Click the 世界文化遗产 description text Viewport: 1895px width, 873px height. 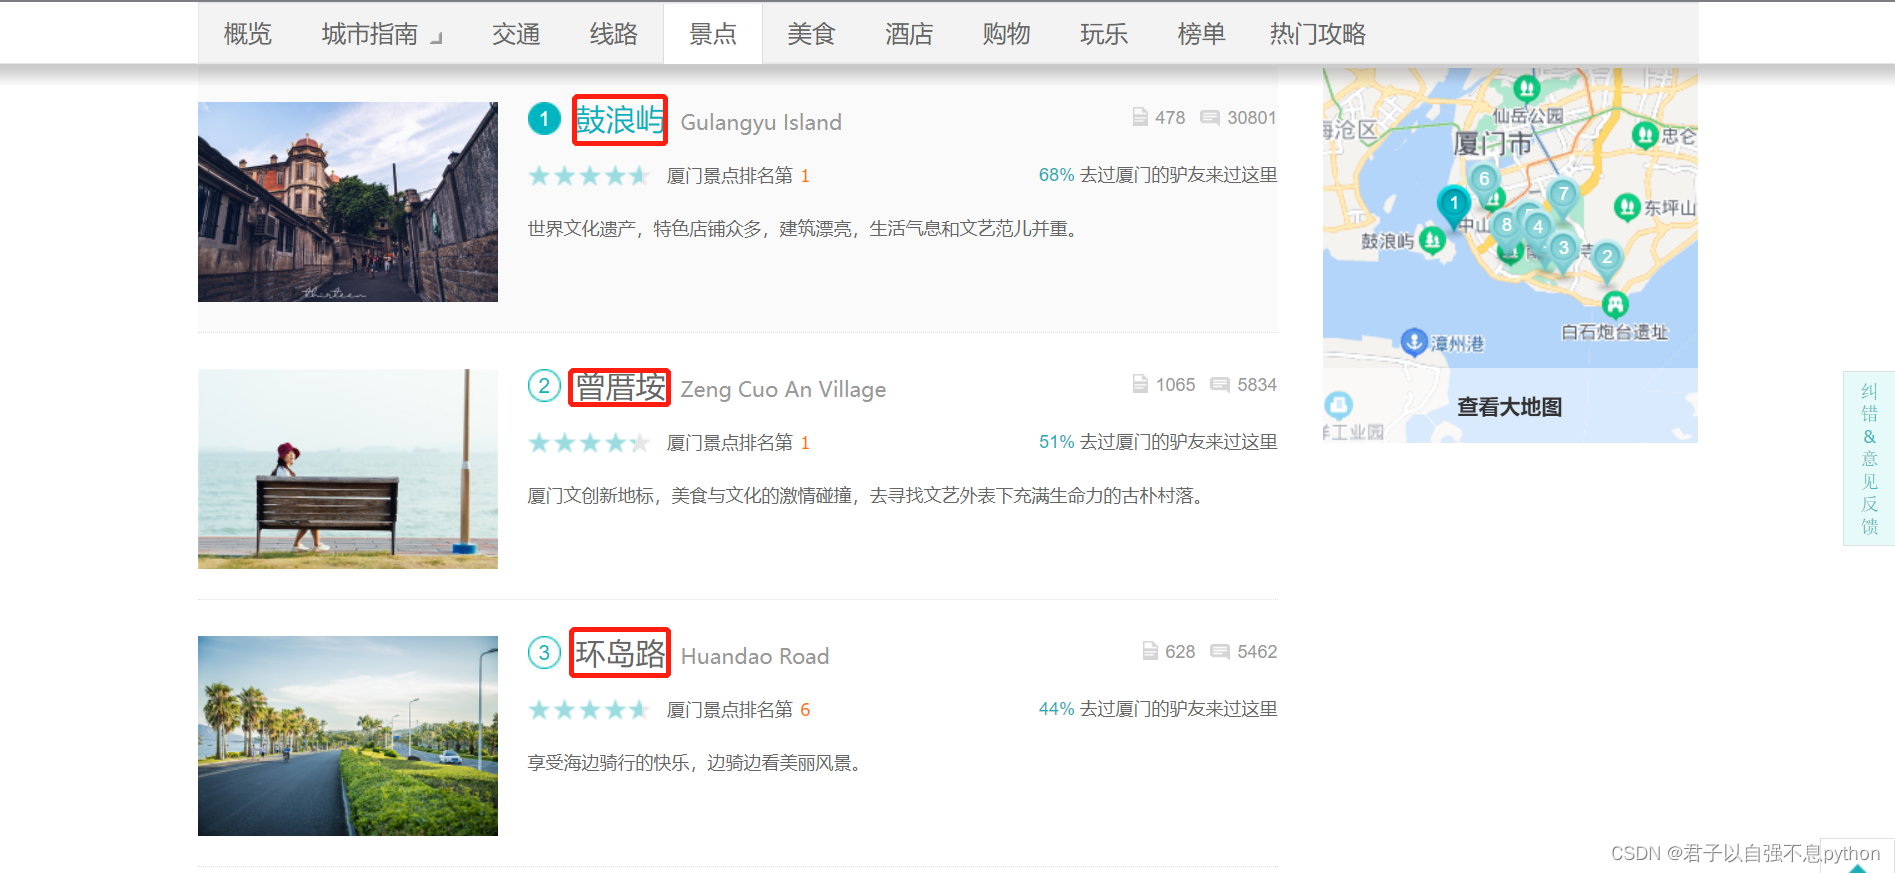tap(805, 229)
